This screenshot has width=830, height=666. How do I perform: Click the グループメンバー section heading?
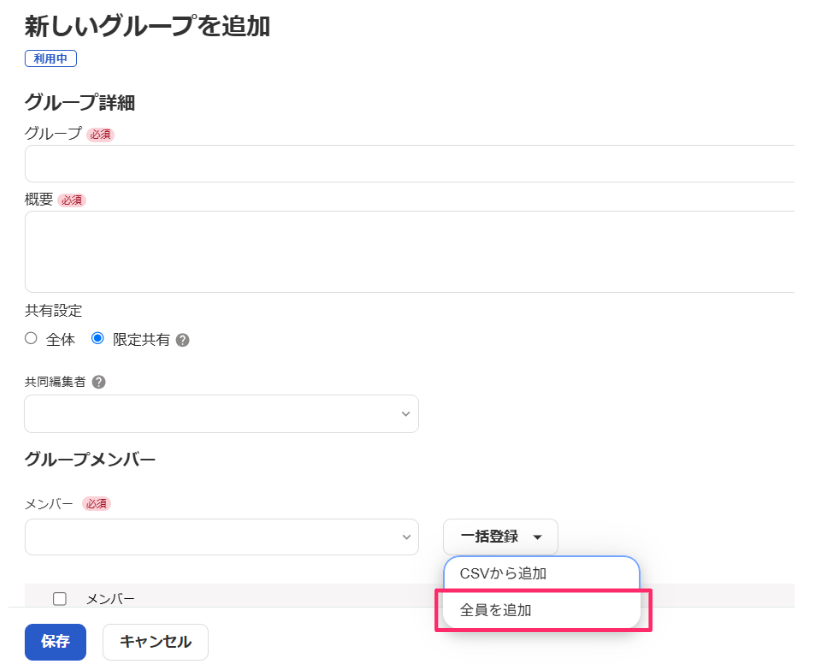90,459
